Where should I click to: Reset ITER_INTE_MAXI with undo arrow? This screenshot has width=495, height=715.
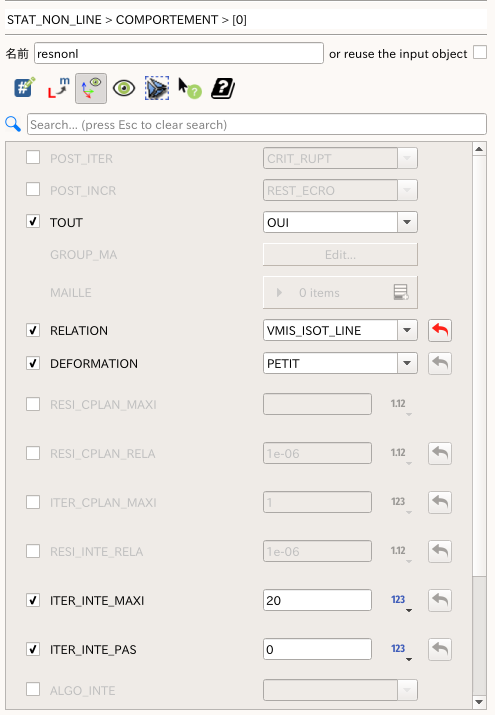point(440,600)
